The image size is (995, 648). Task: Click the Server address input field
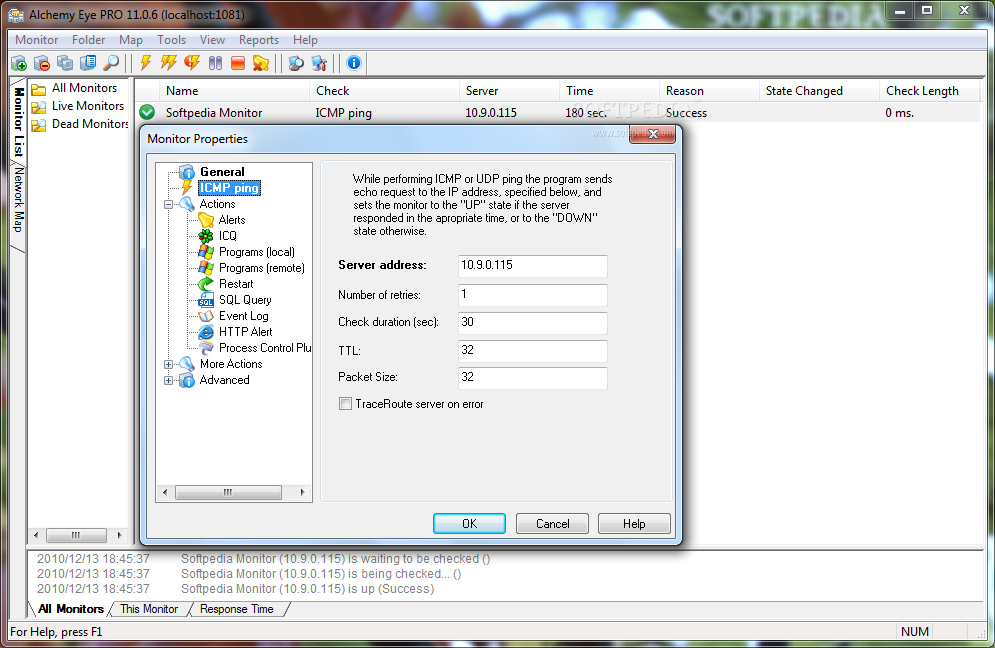pos(532,266)
